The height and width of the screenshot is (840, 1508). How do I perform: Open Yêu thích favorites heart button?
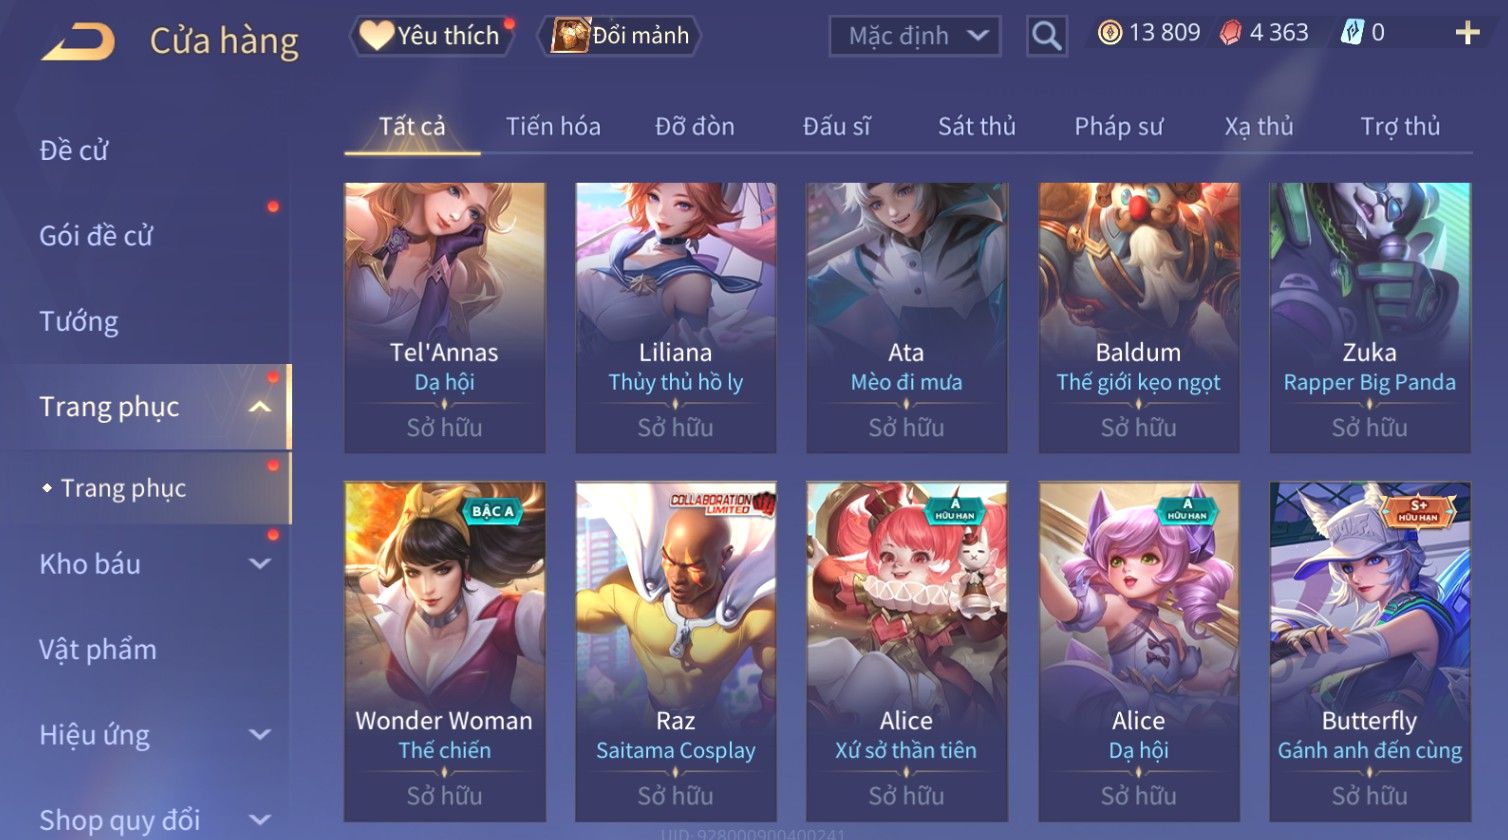click(430, 36)
